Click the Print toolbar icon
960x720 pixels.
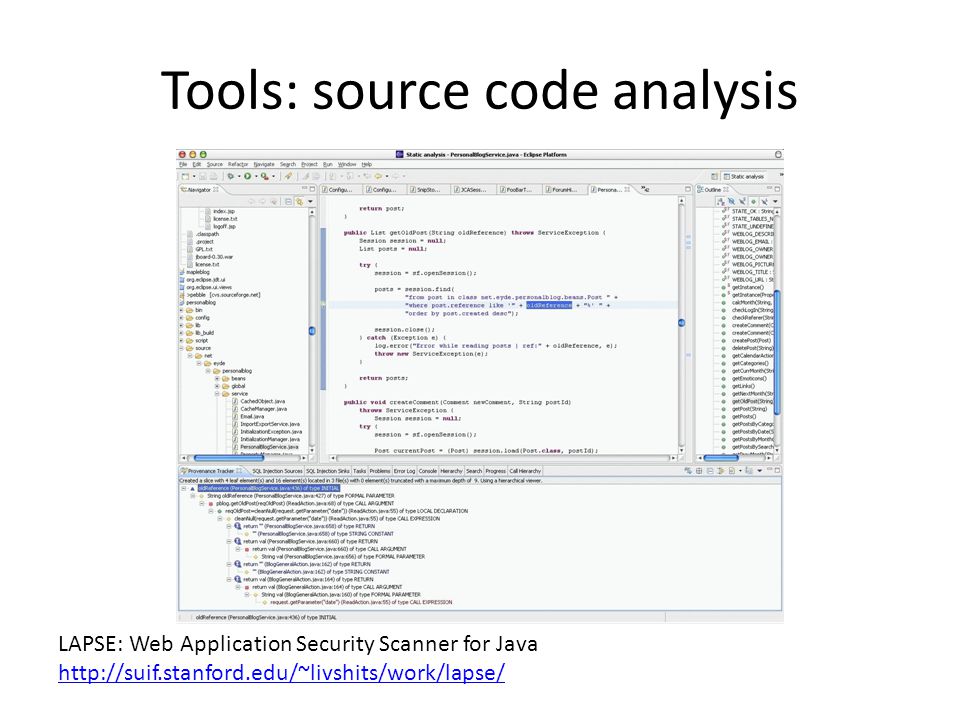point(212,176)
